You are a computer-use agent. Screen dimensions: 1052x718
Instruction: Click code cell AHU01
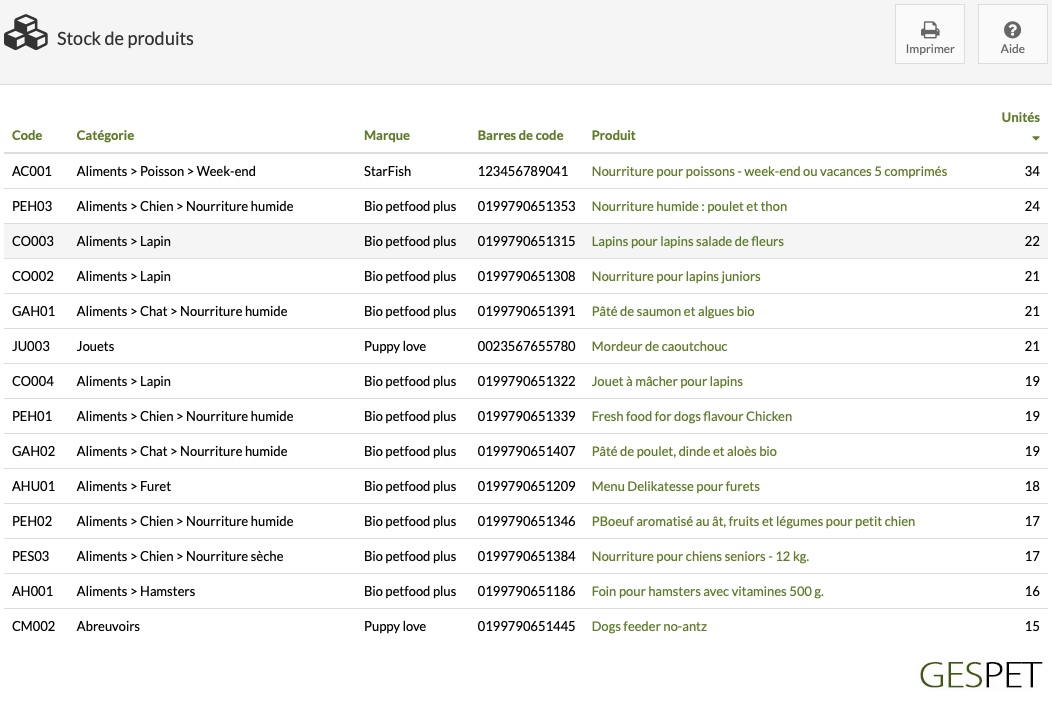(x=34, y=486)
